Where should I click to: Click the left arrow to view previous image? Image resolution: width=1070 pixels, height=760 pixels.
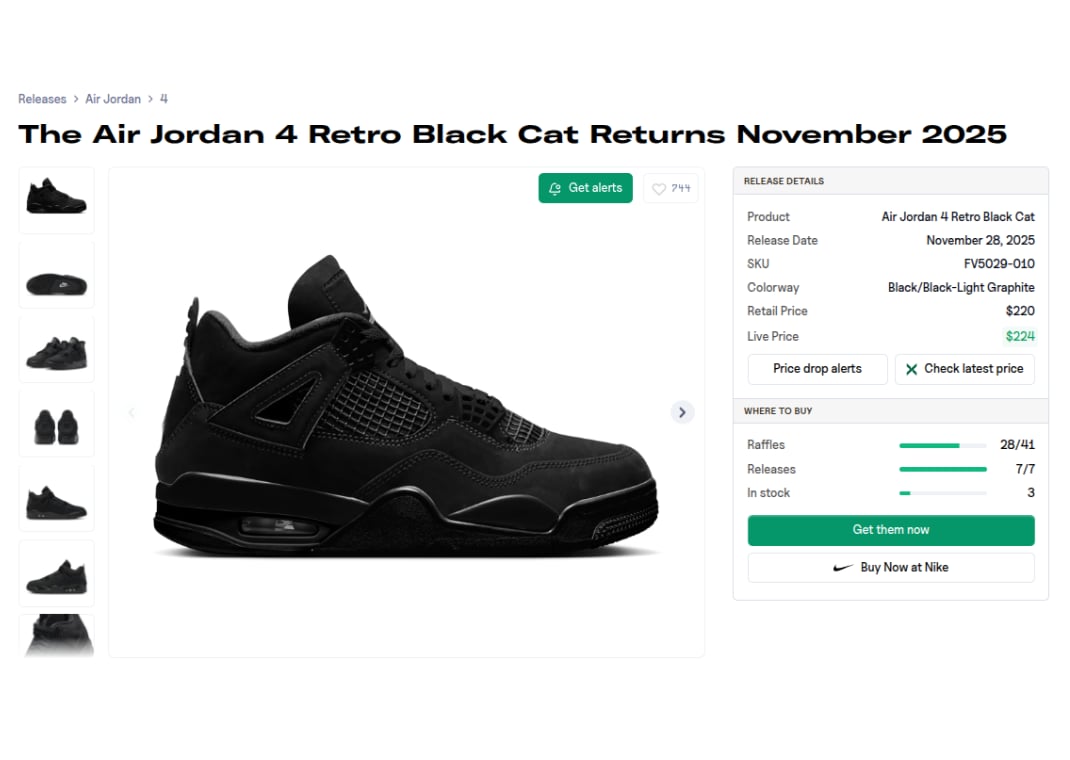click(132, 412)
